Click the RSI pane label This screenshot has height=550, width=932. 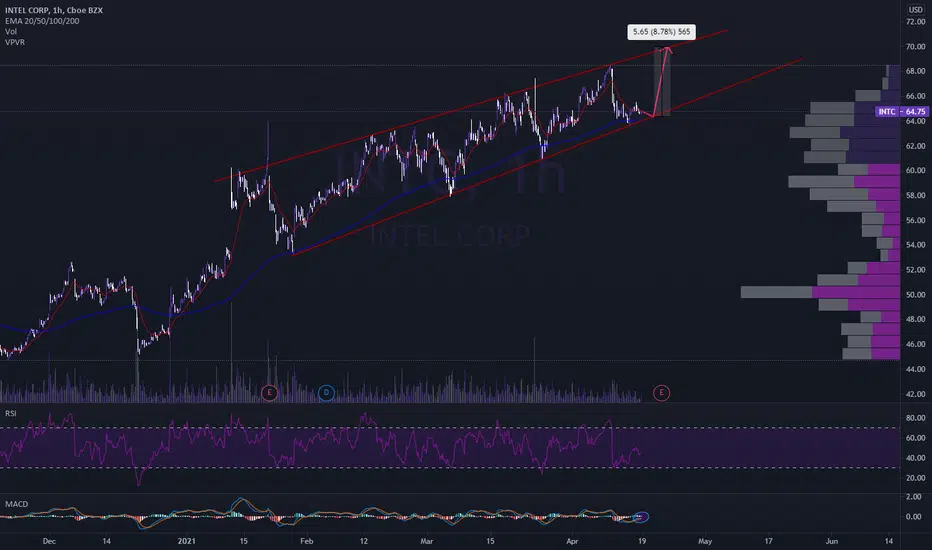(x=11, y=413)
